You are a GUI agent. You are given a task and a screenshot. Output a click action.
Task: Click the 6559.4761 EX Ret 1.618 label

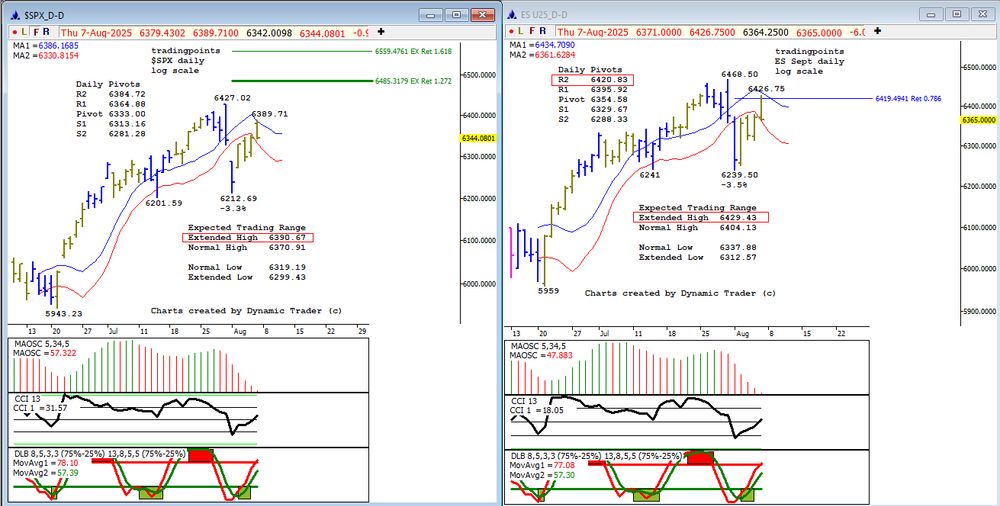pyautogui.click(x=414, y=51)
